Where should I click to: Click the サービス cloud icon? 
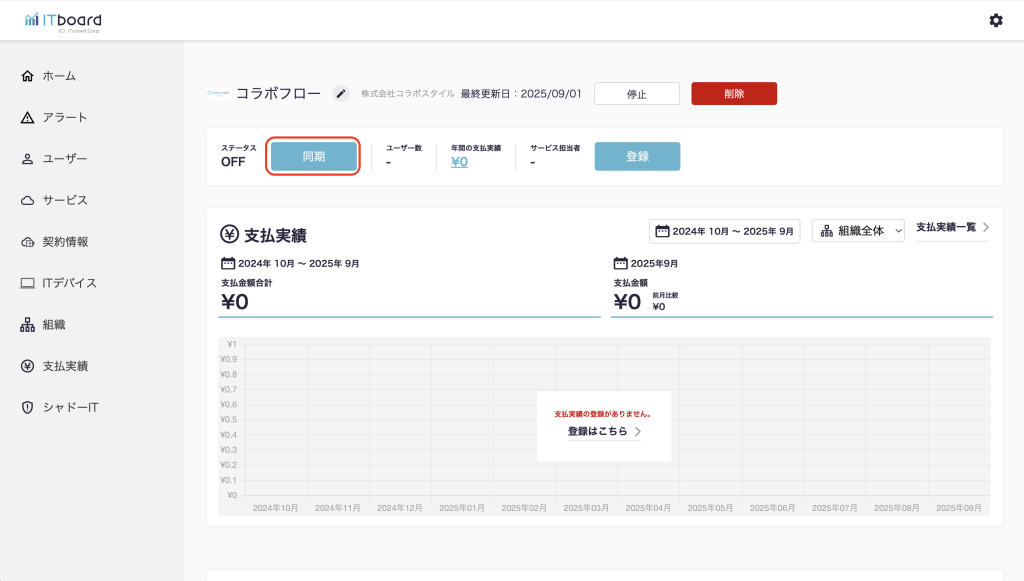click(x=28, y=200)
